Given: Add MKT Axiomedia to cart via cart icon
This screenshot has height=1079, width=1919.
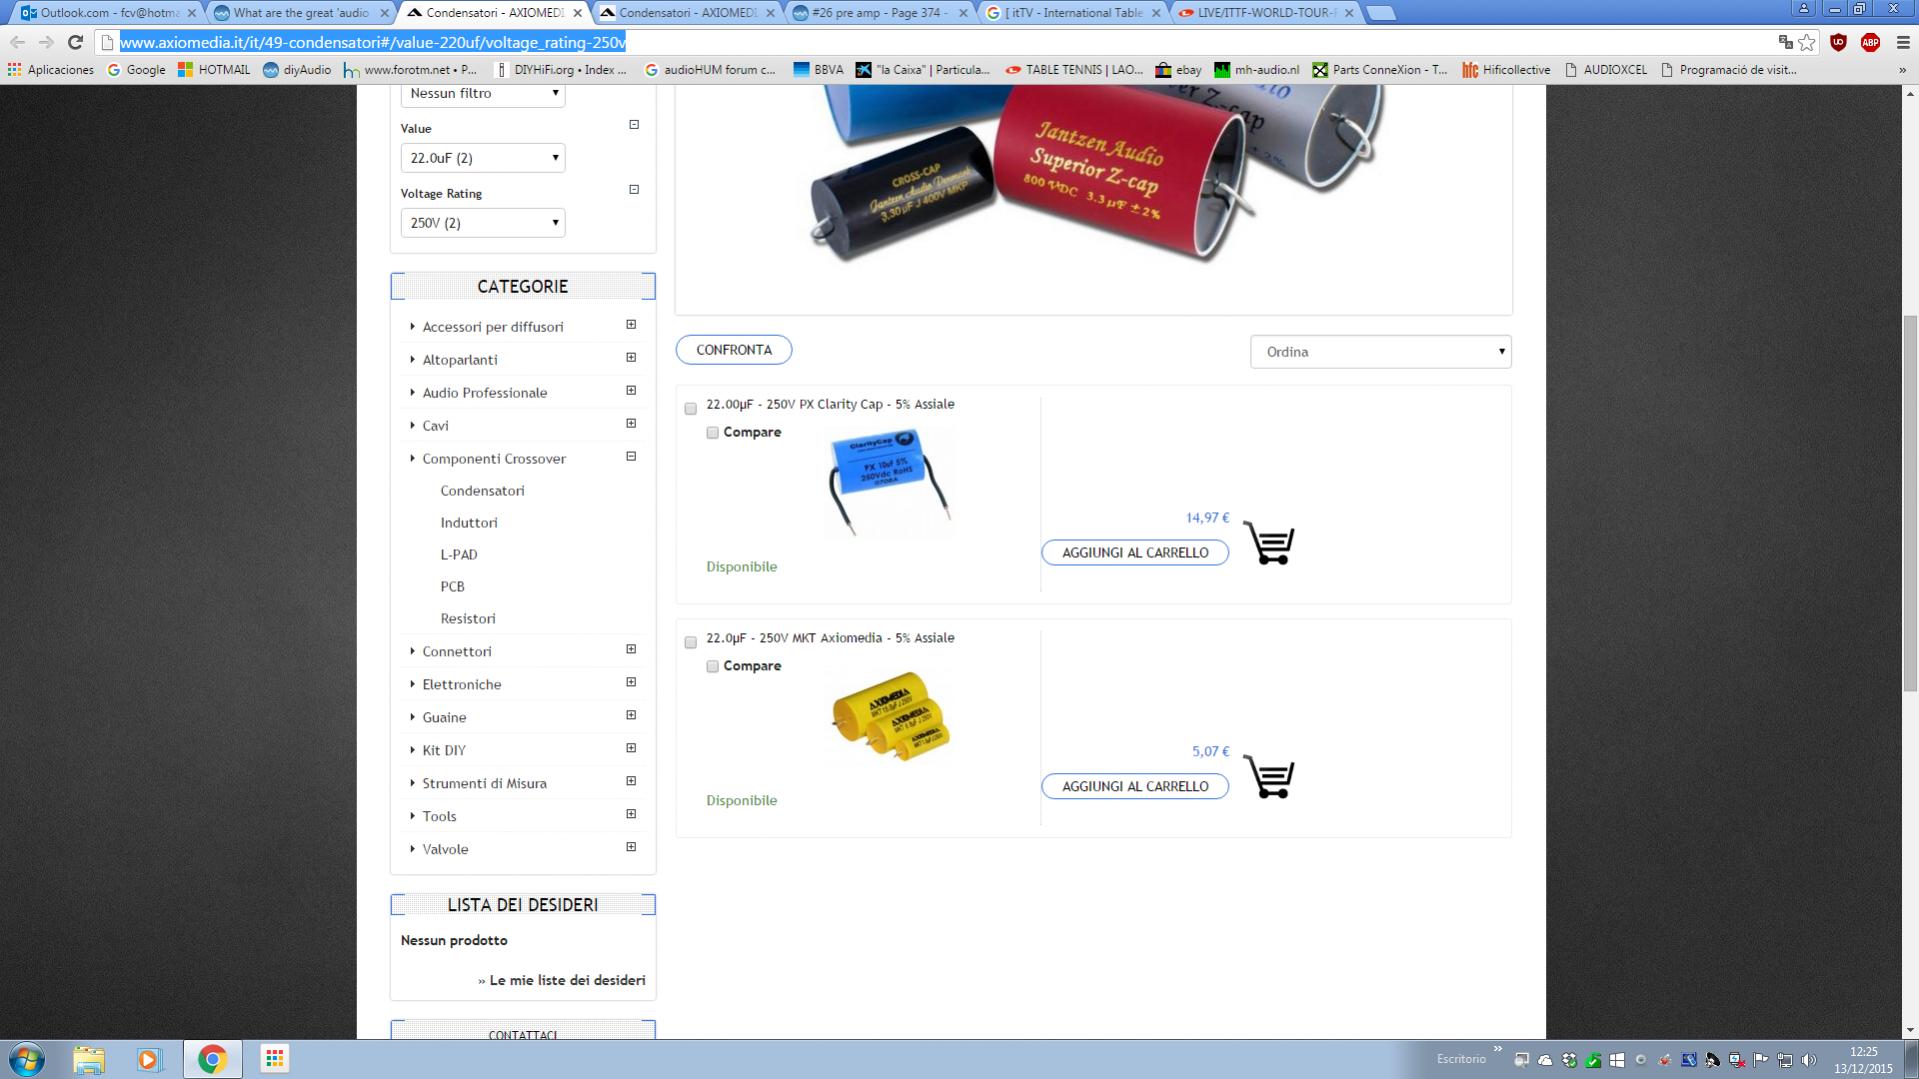Looking at the screenshot, I should (1269, 777).
